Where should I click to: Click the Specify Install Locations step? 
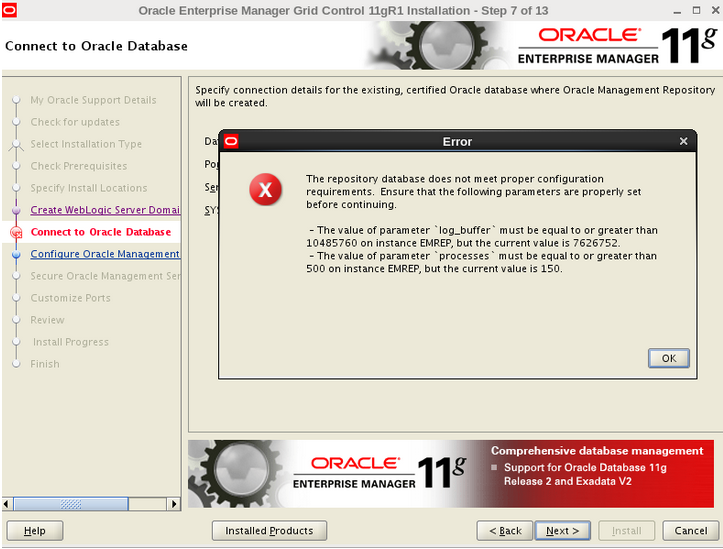coord(89,188)
